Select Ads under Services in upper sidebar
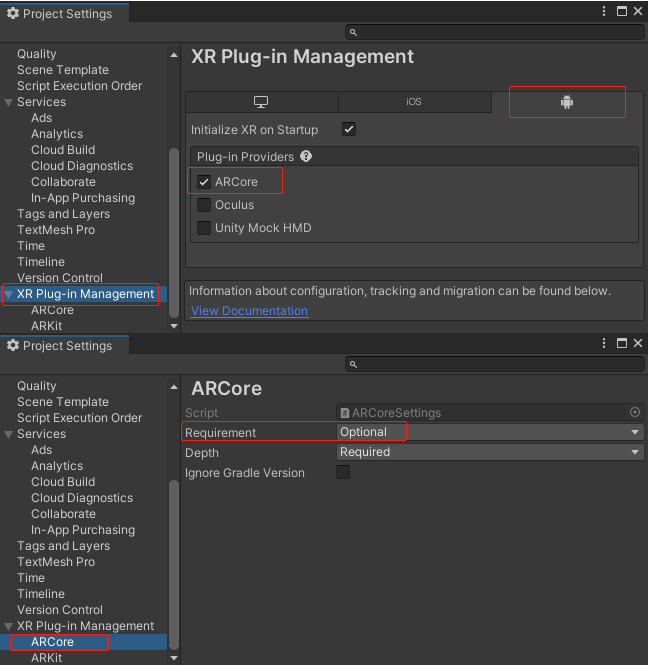Image resolution: width=648 pixels, height=666 pixels. coord(42,118)
